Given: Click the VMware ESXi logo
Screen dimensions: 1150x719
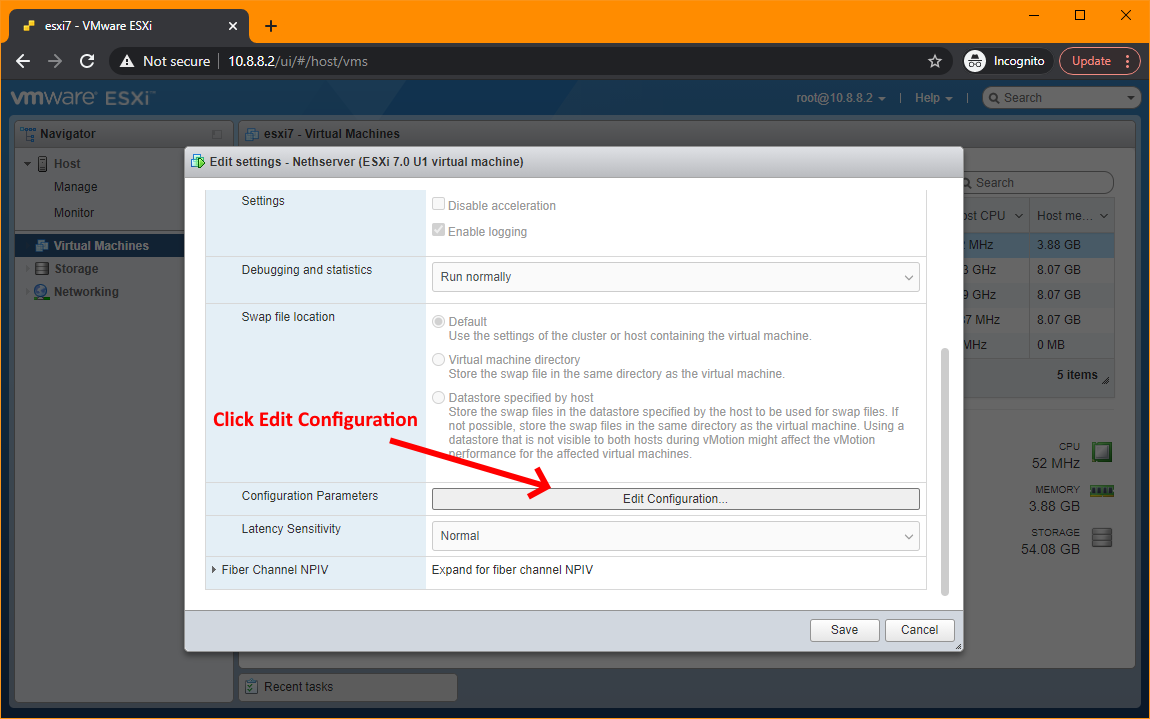Looking at the screenshot, I should tap(82, 98).
